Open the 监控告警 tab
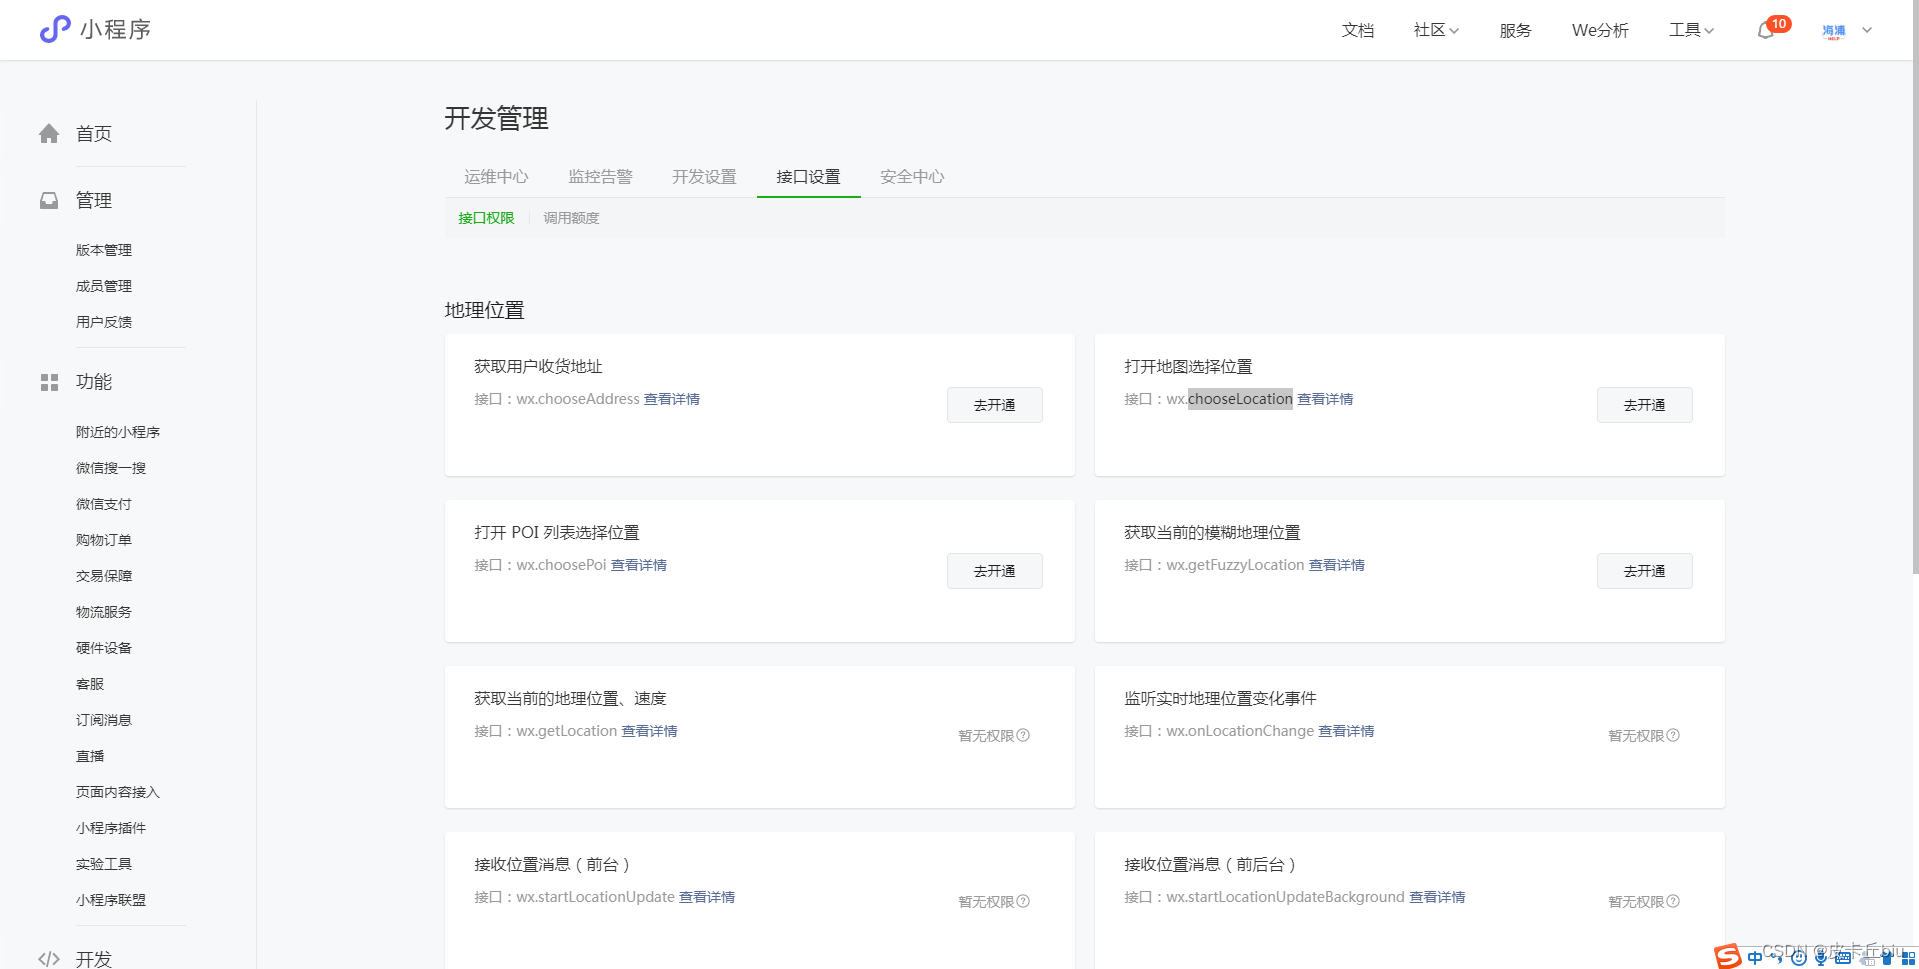The width and height of the screenshot is (1919, 969). (600, 176)
